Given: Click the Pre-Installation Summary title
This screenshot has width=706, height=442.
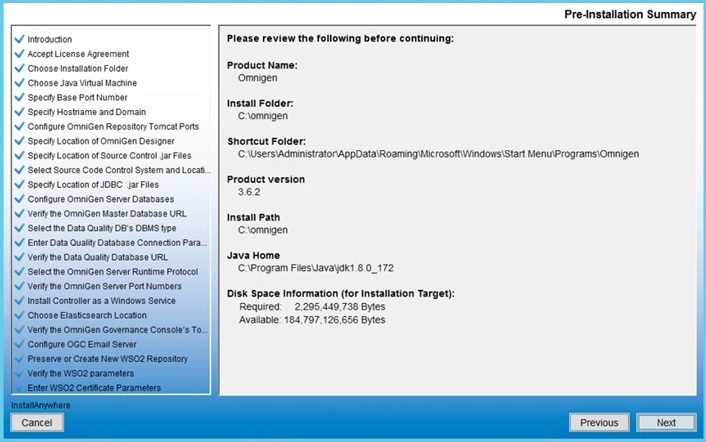Looking at the screenshot, I should point(630,14).
